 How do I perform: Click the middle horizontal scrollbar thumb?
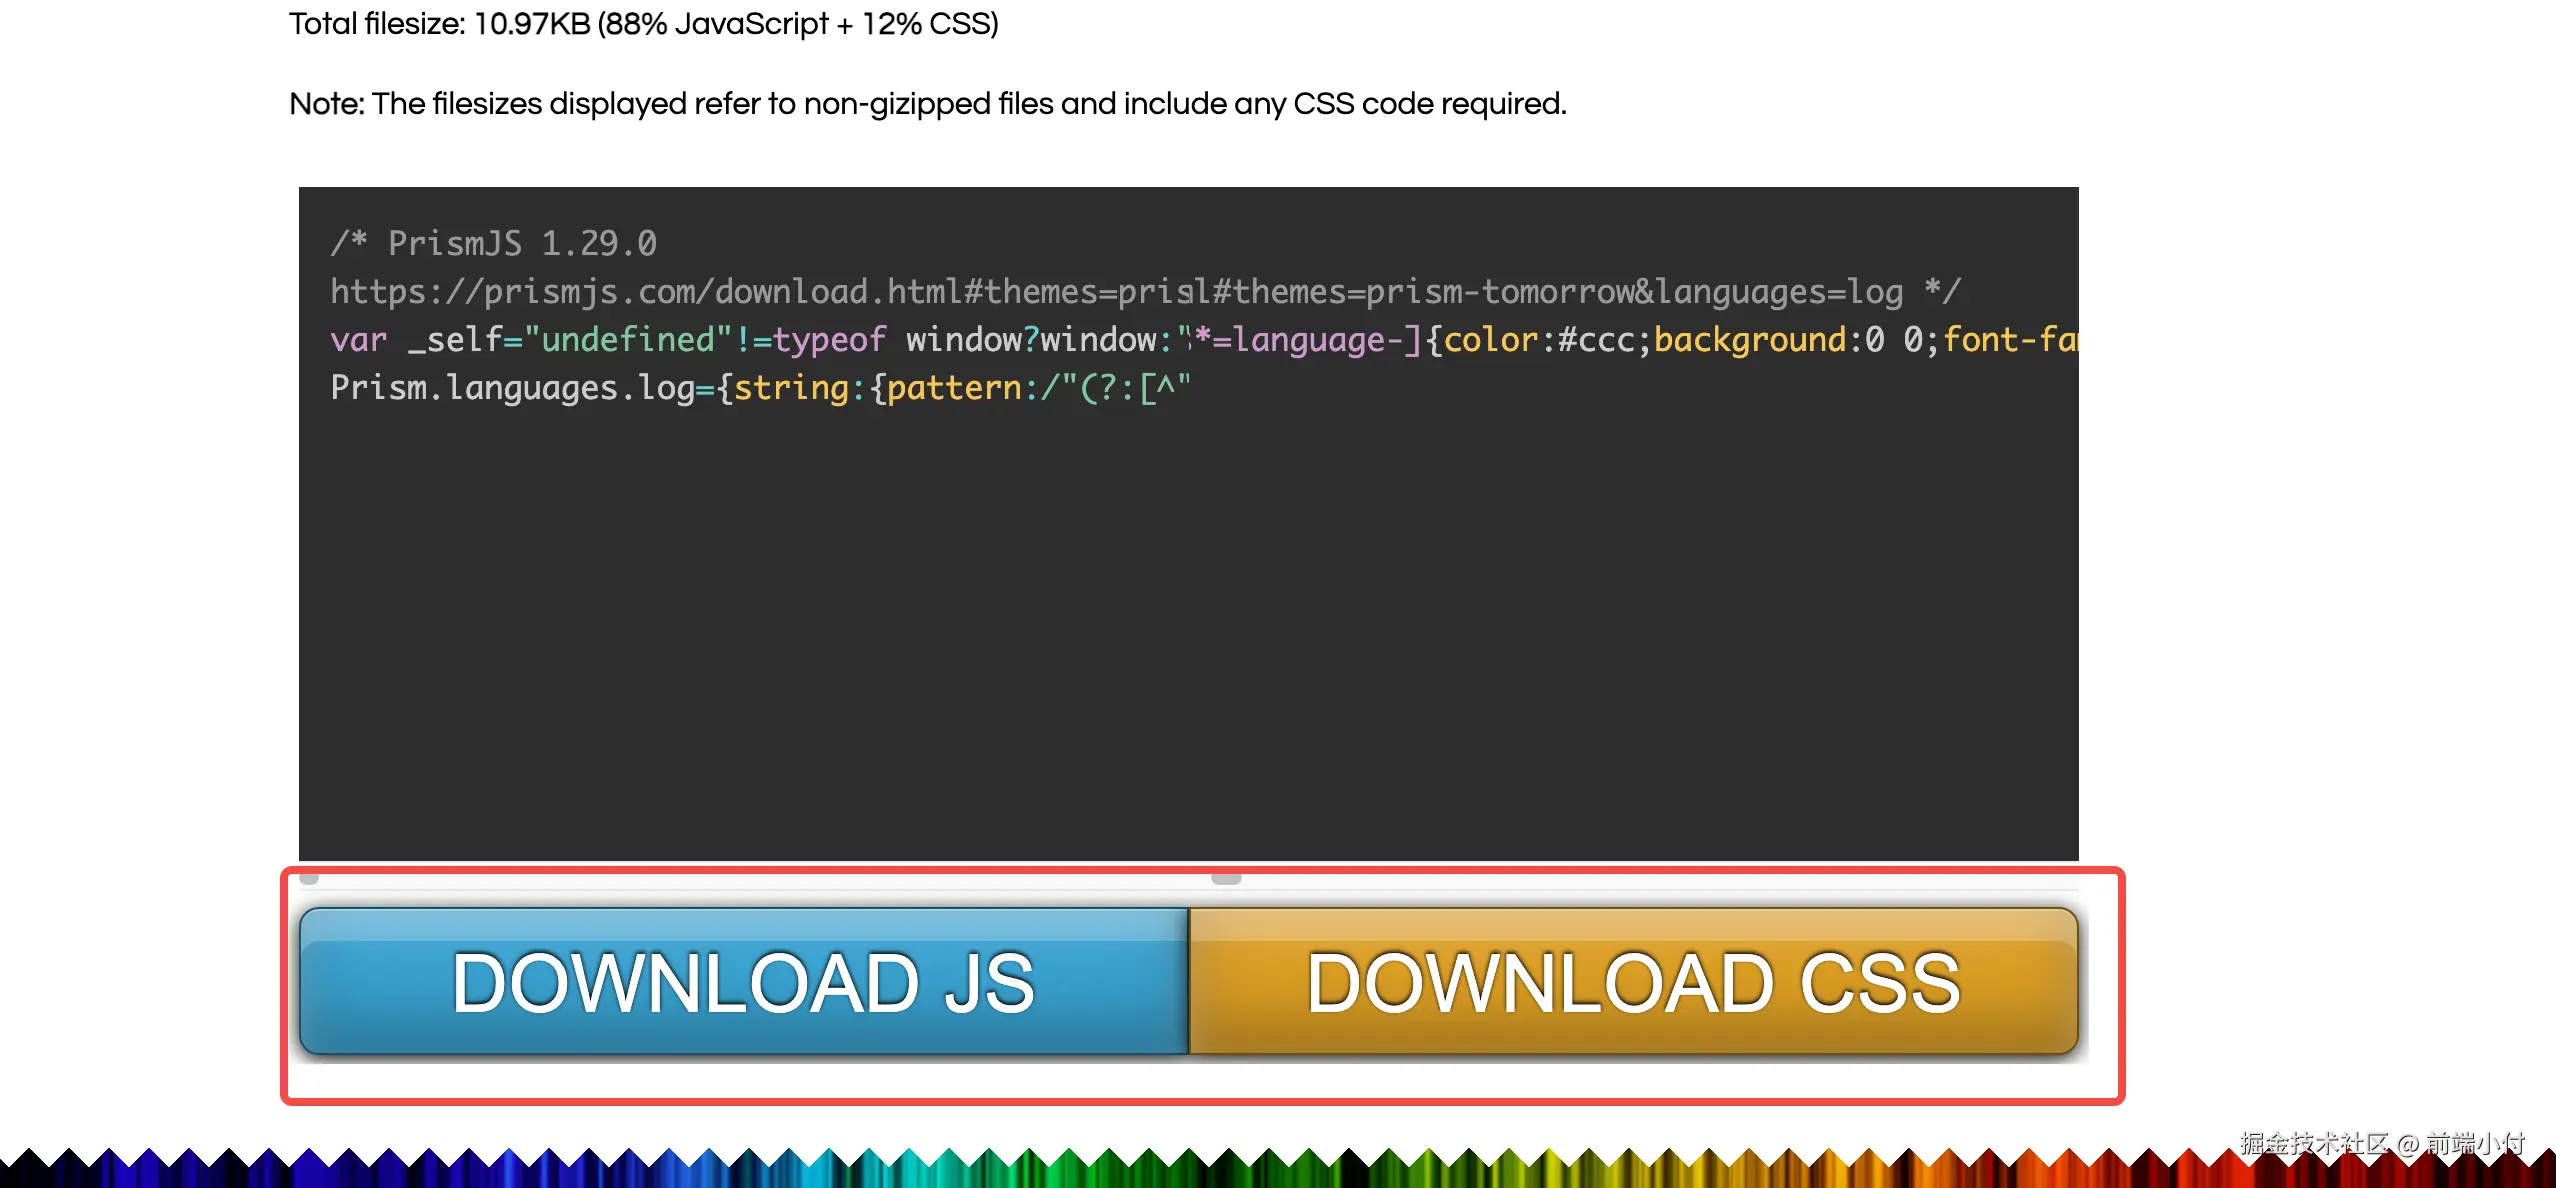pos(1226,878)
